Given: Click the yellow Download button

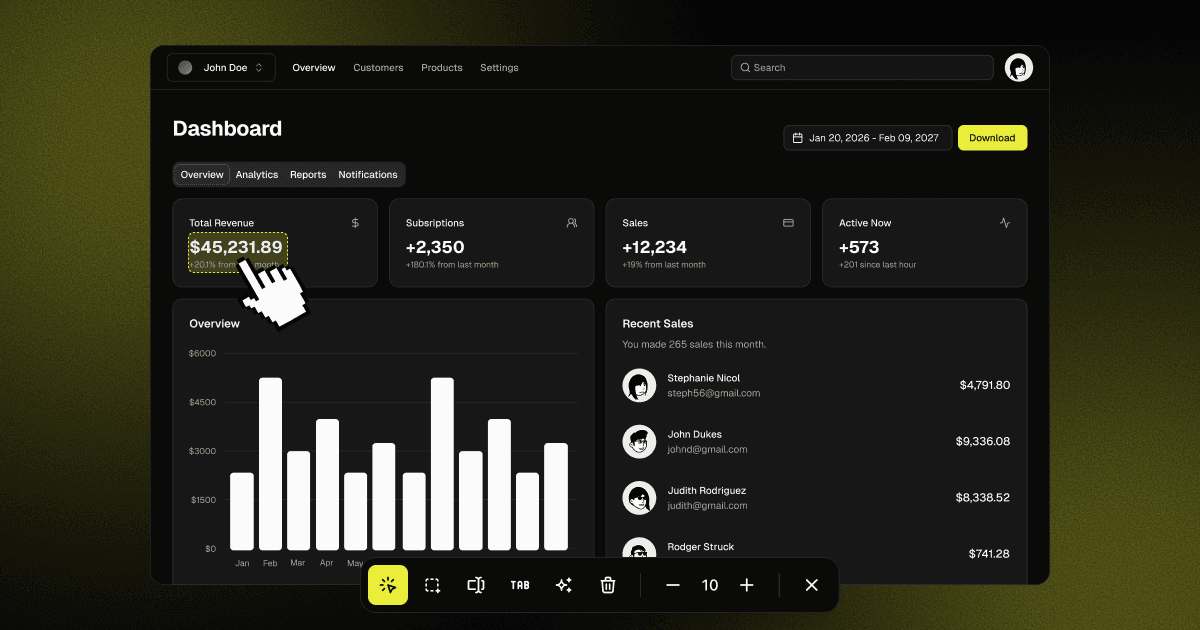Looking at the screenshot, I should click(992, 138).
